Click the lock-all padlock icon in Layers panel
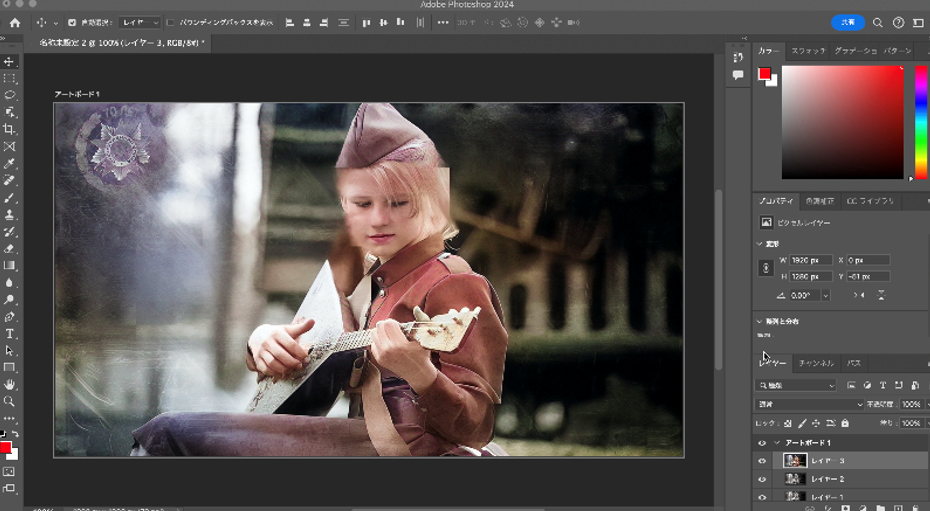 click(843, 423)
